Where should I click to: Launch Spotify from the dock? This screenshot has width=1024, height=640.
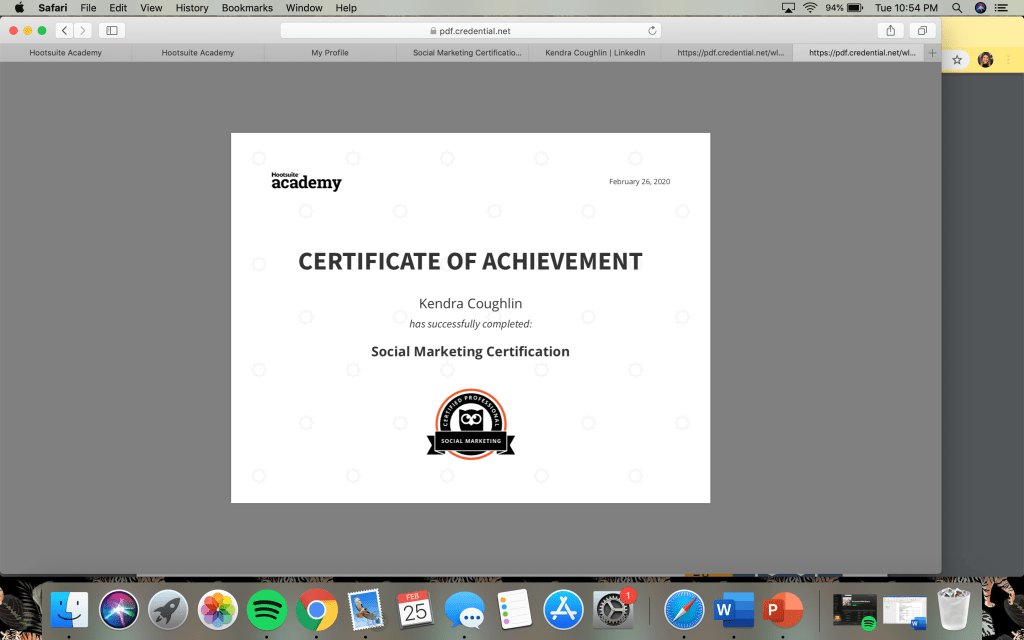coord(267,609)
